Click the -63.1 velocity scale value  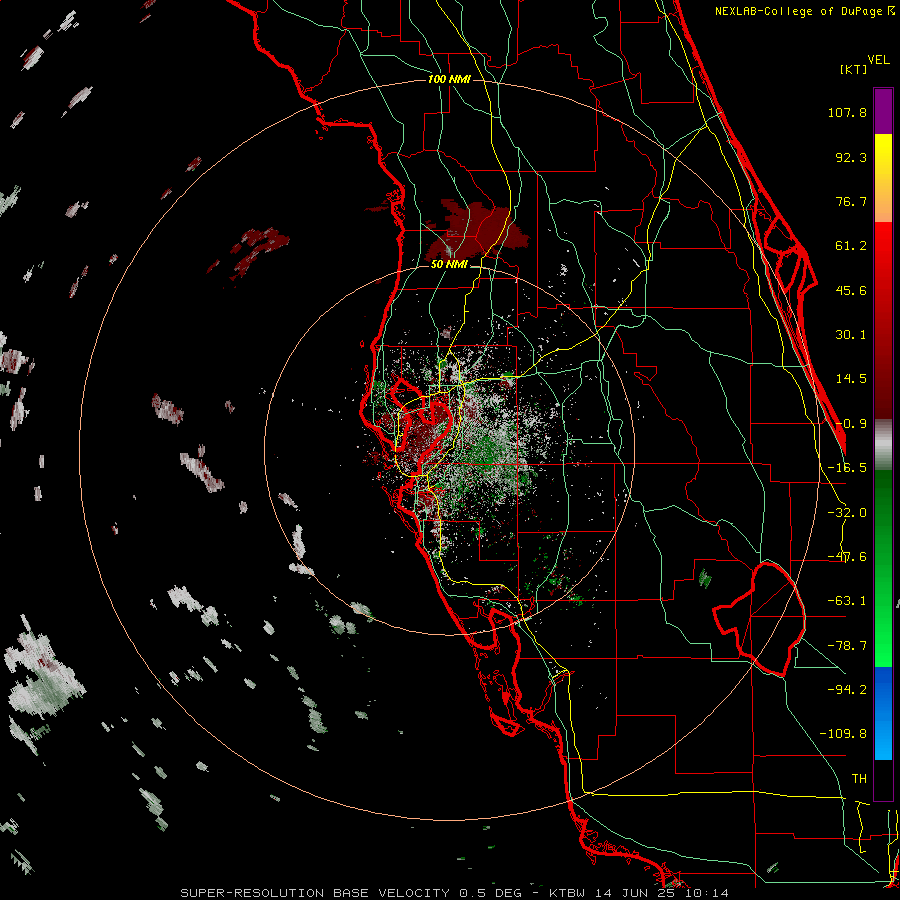point(847,601)
